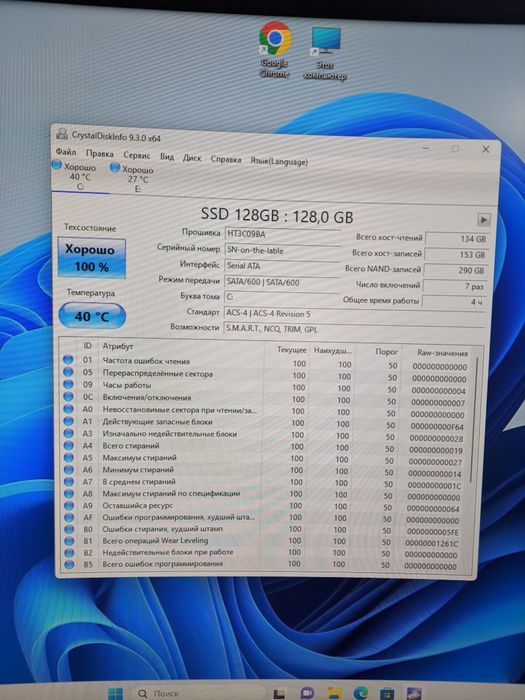525x700 pixels.
Task: Click total NAND writes value 290 GB
Action: click(454, 270)
